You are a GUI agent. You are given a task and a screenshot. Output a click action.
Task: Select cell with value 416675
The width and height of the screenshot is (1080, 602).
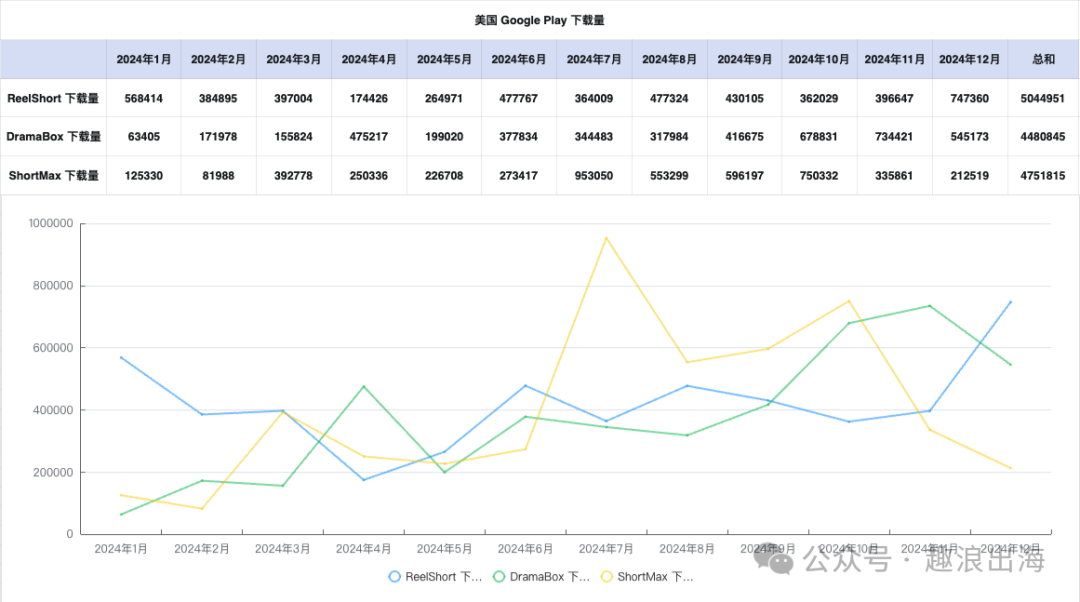[x=745, y=136]
